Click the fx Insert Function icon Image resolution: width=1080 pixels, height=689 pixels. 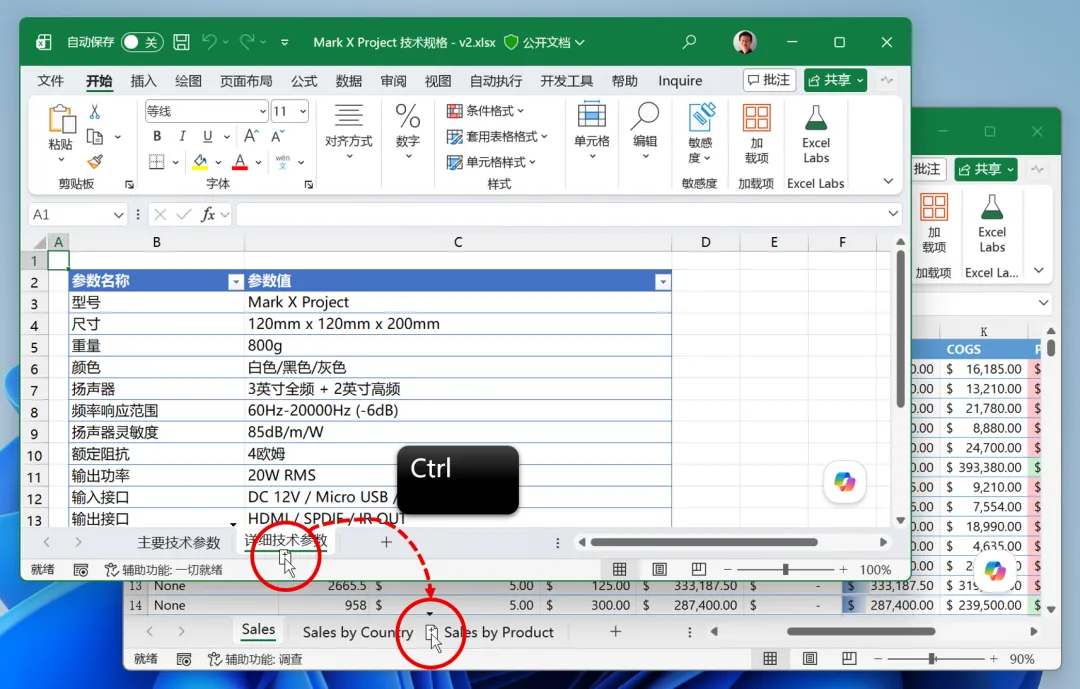tap(208, 215)
